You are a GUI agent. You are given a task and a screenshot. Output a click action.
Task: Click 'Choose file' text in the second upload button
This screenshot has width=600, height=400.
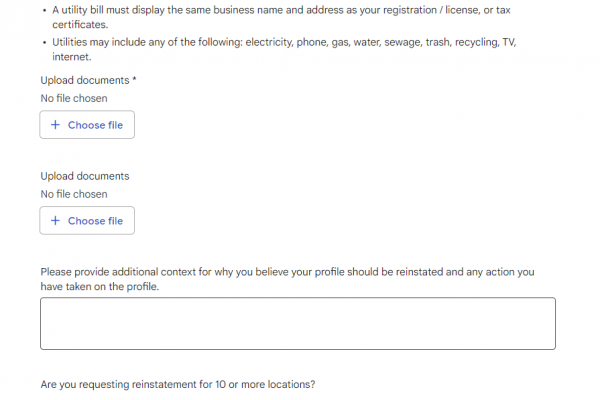(x=95, y=221)
